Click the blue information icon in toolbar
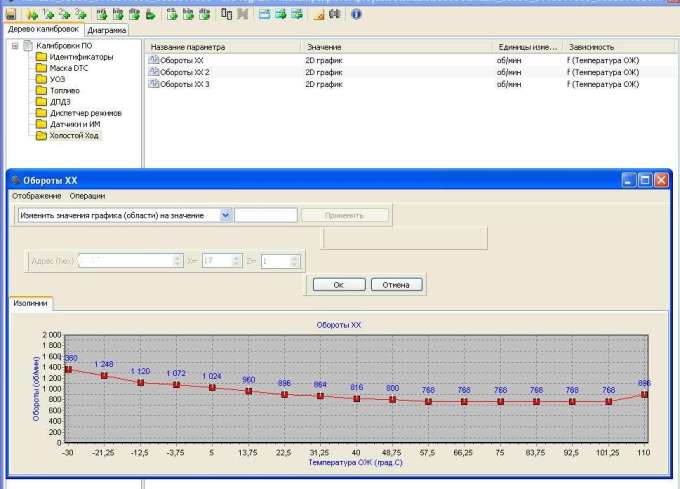 point(357,15)
